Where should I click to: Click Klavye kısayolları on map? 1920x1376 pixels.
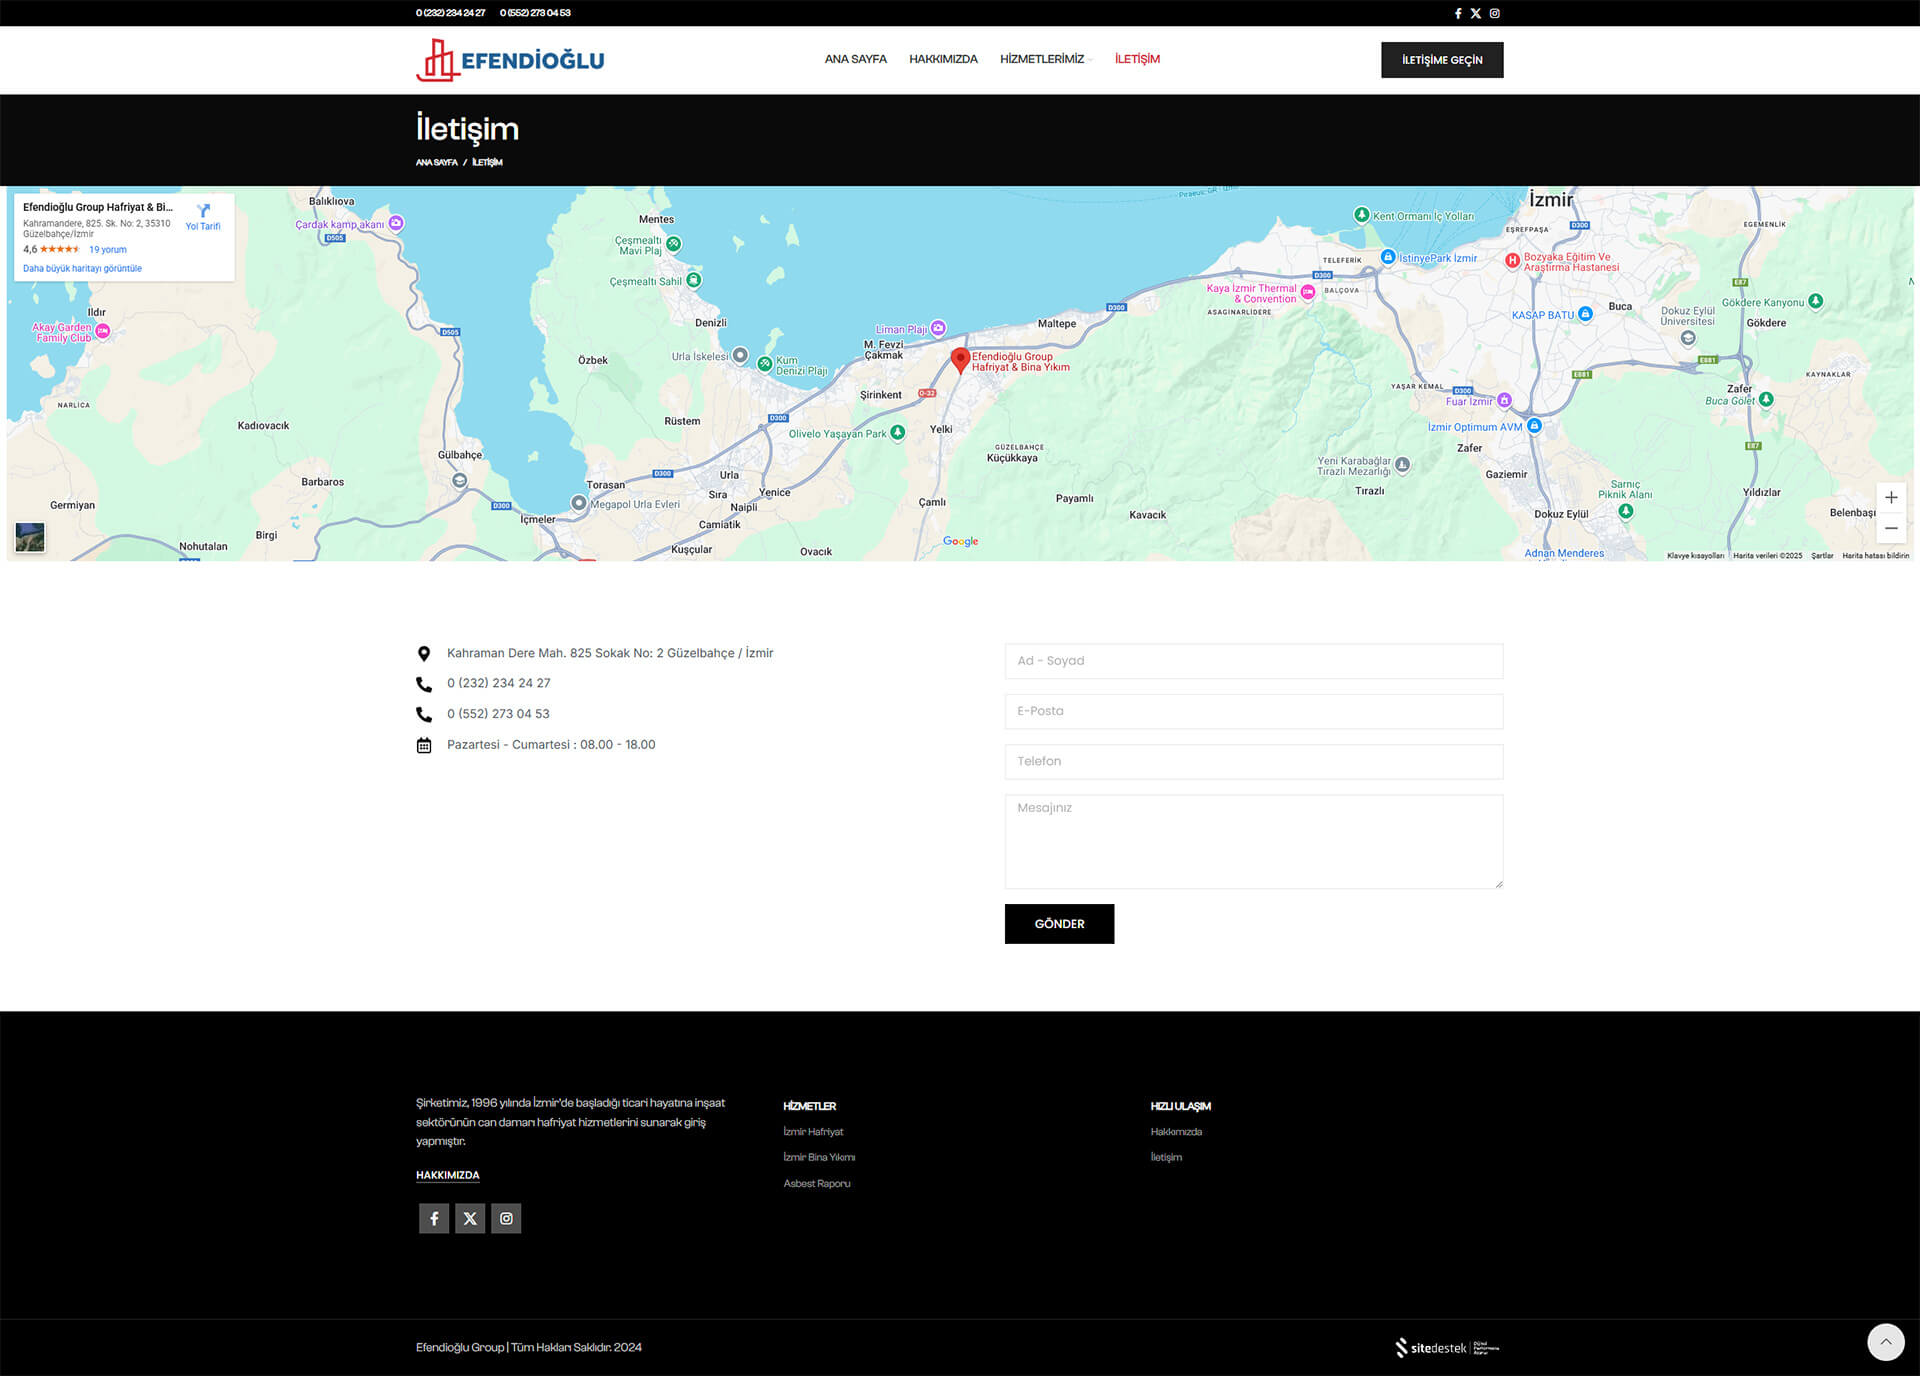[1695, 555]
